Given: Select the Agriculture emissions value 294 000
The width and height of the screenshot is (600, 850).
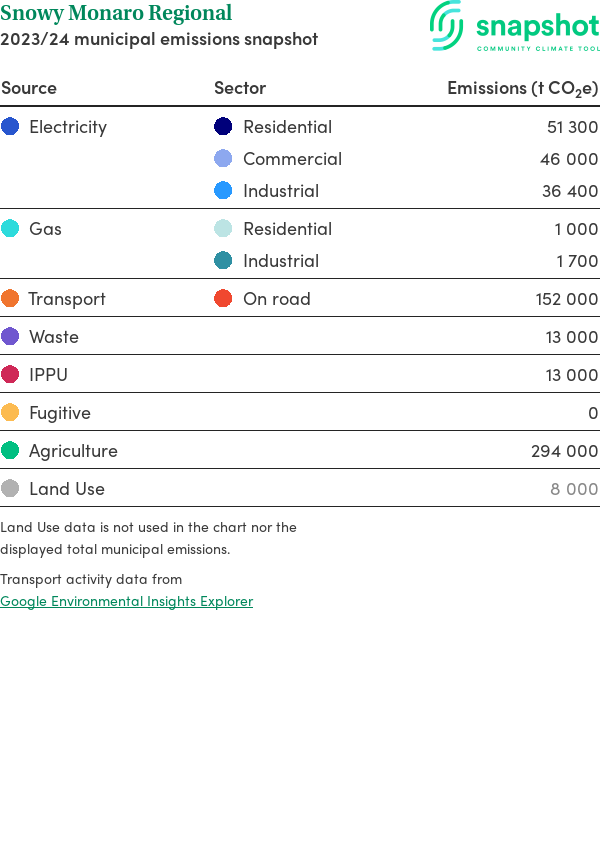Looking at the screenshot, I should pos(564,451).
